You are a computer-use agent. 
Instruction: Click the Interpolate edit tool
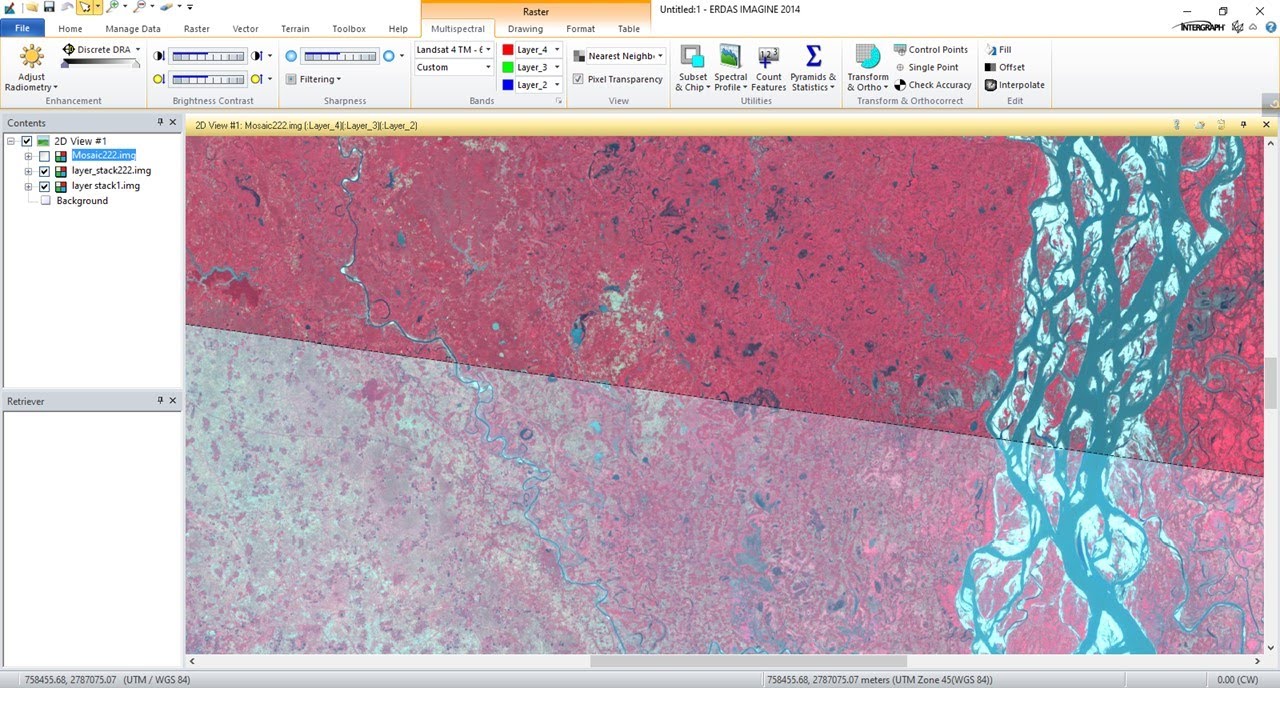1015,85
